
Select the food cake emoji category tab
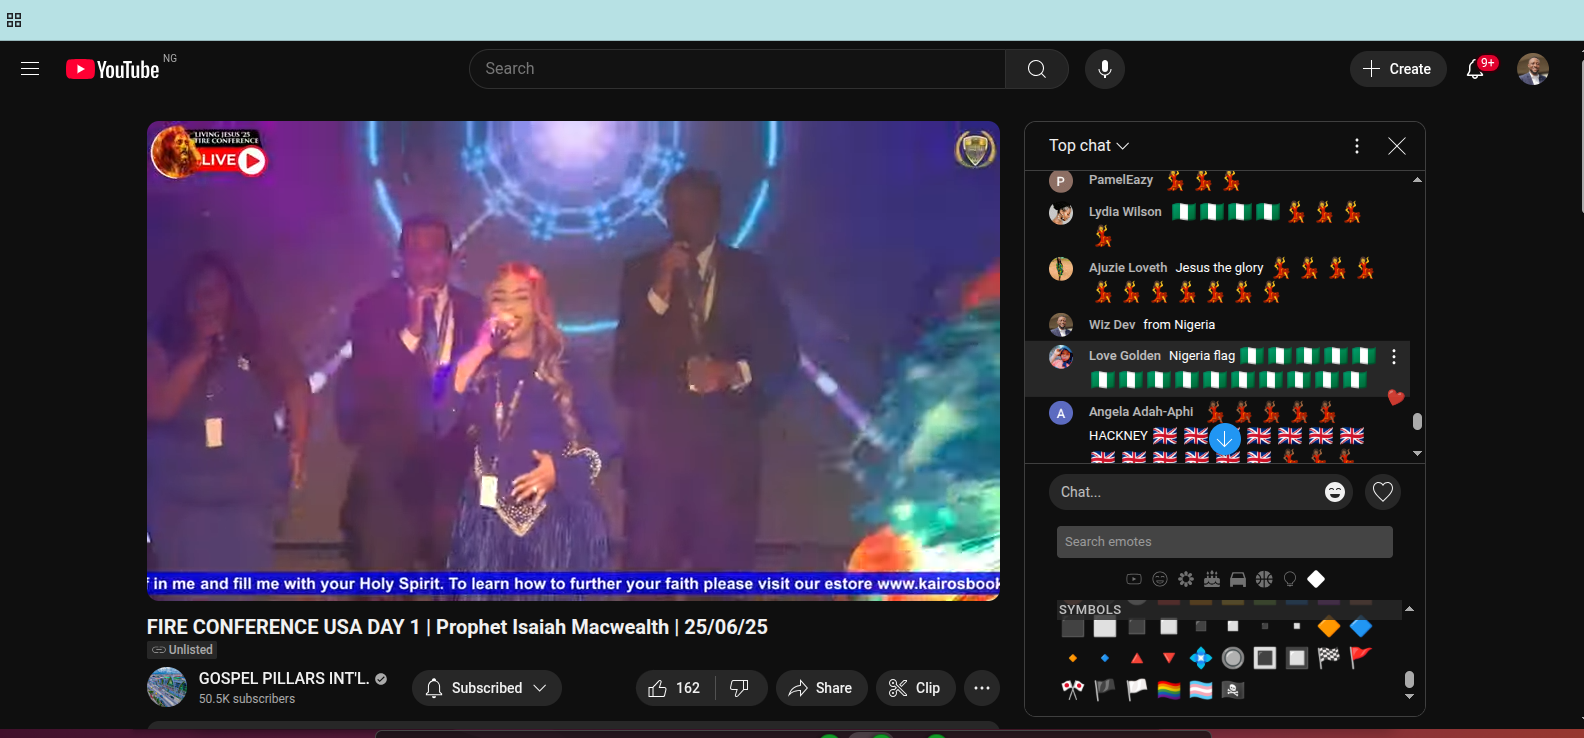click(x=1211, y=579)
